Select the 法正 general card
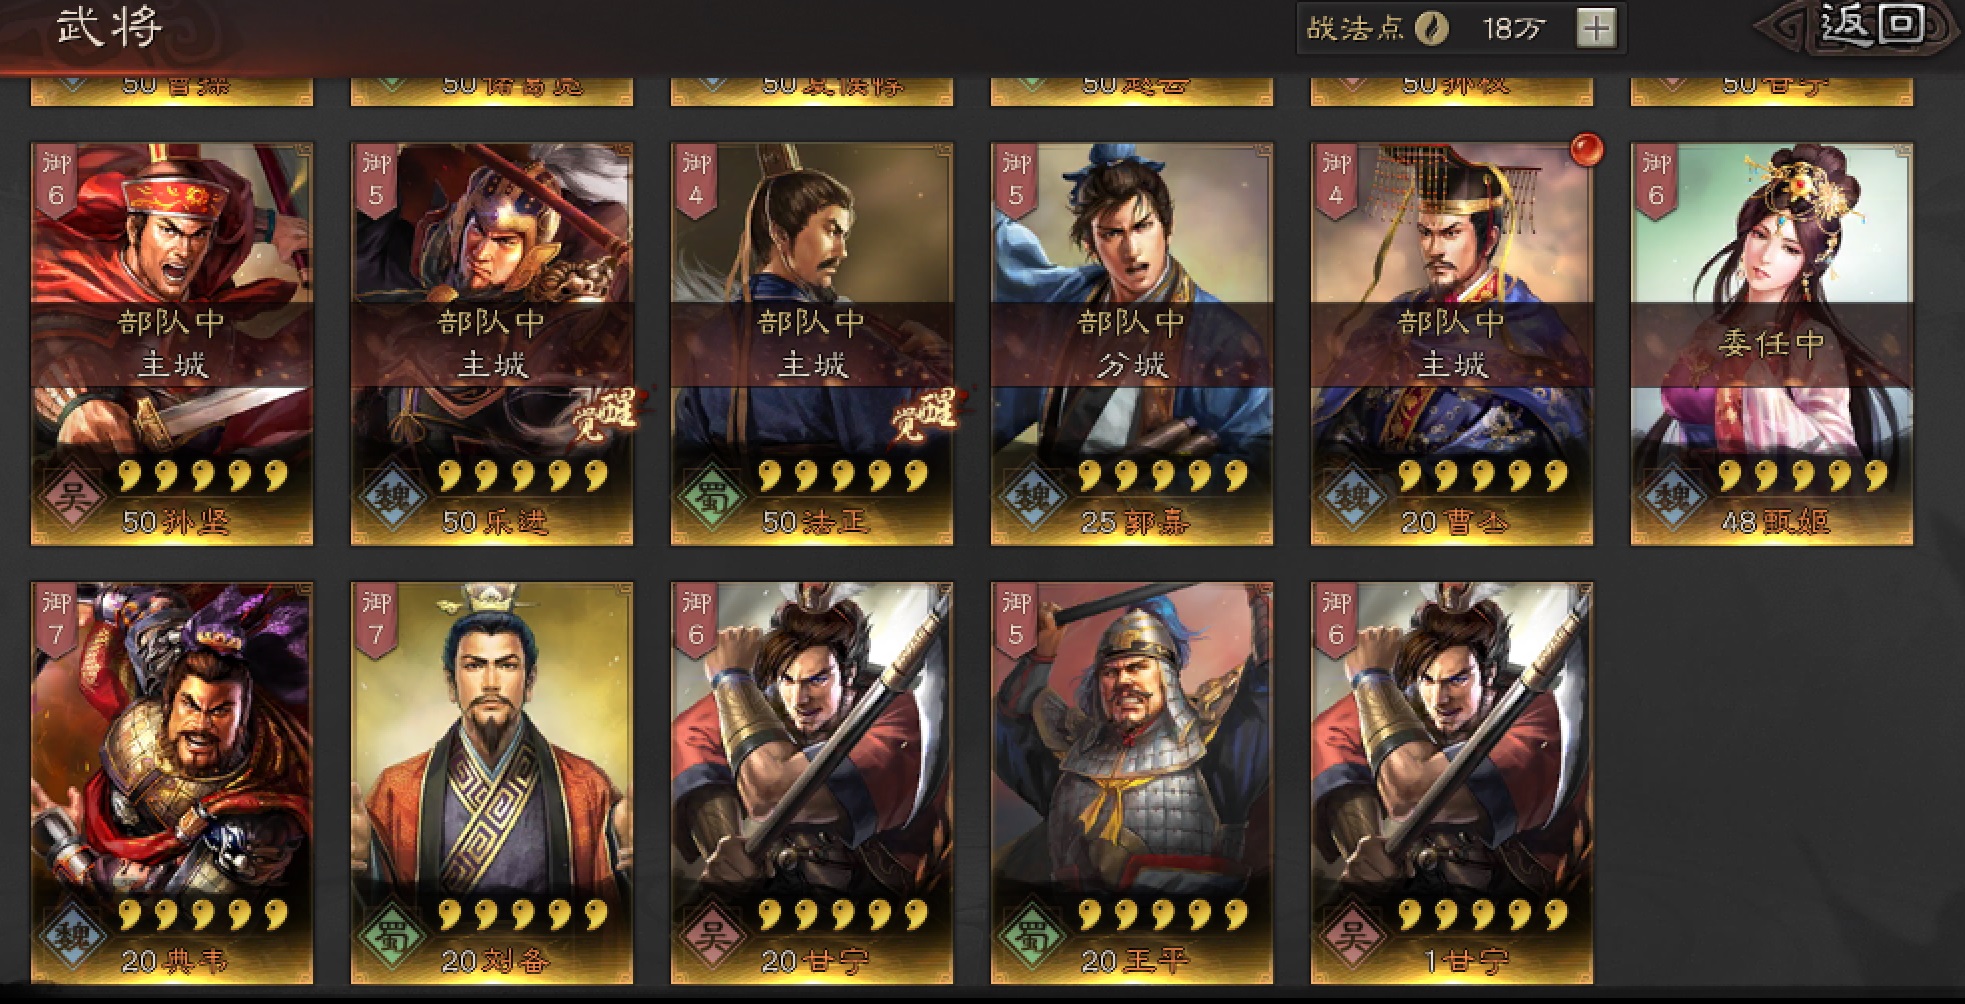Image resolution: width=1965 pixels, height=1004 pixels. click(x=812, y=344)
